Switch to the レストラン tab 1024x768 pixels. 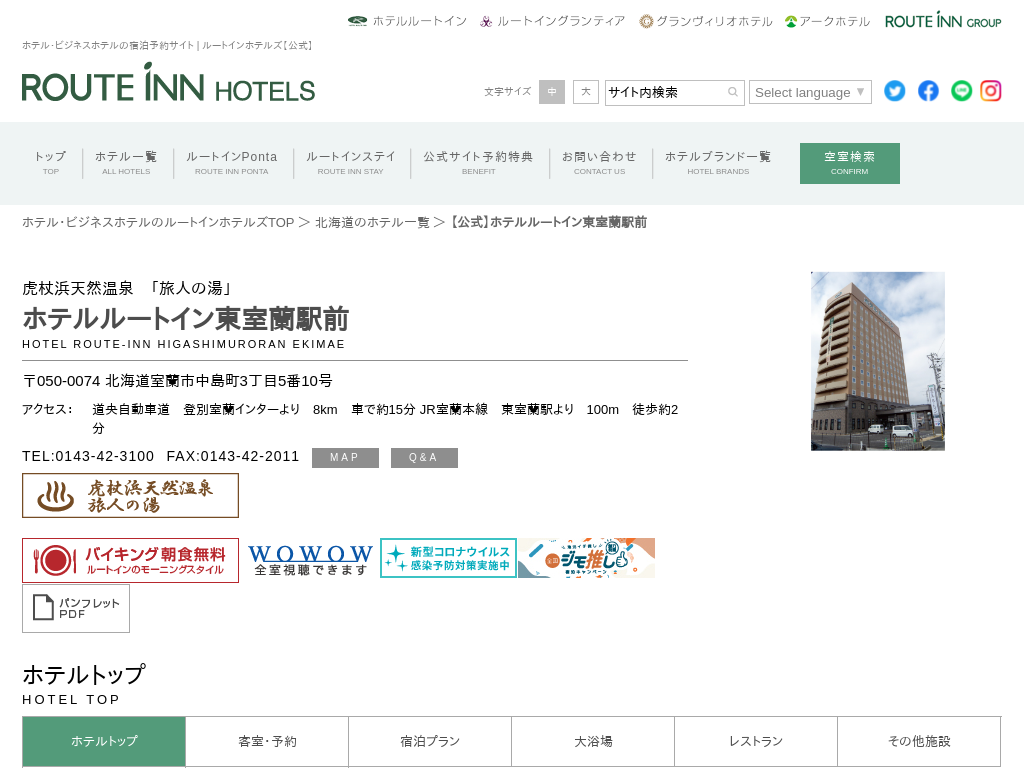coord(756,741)
